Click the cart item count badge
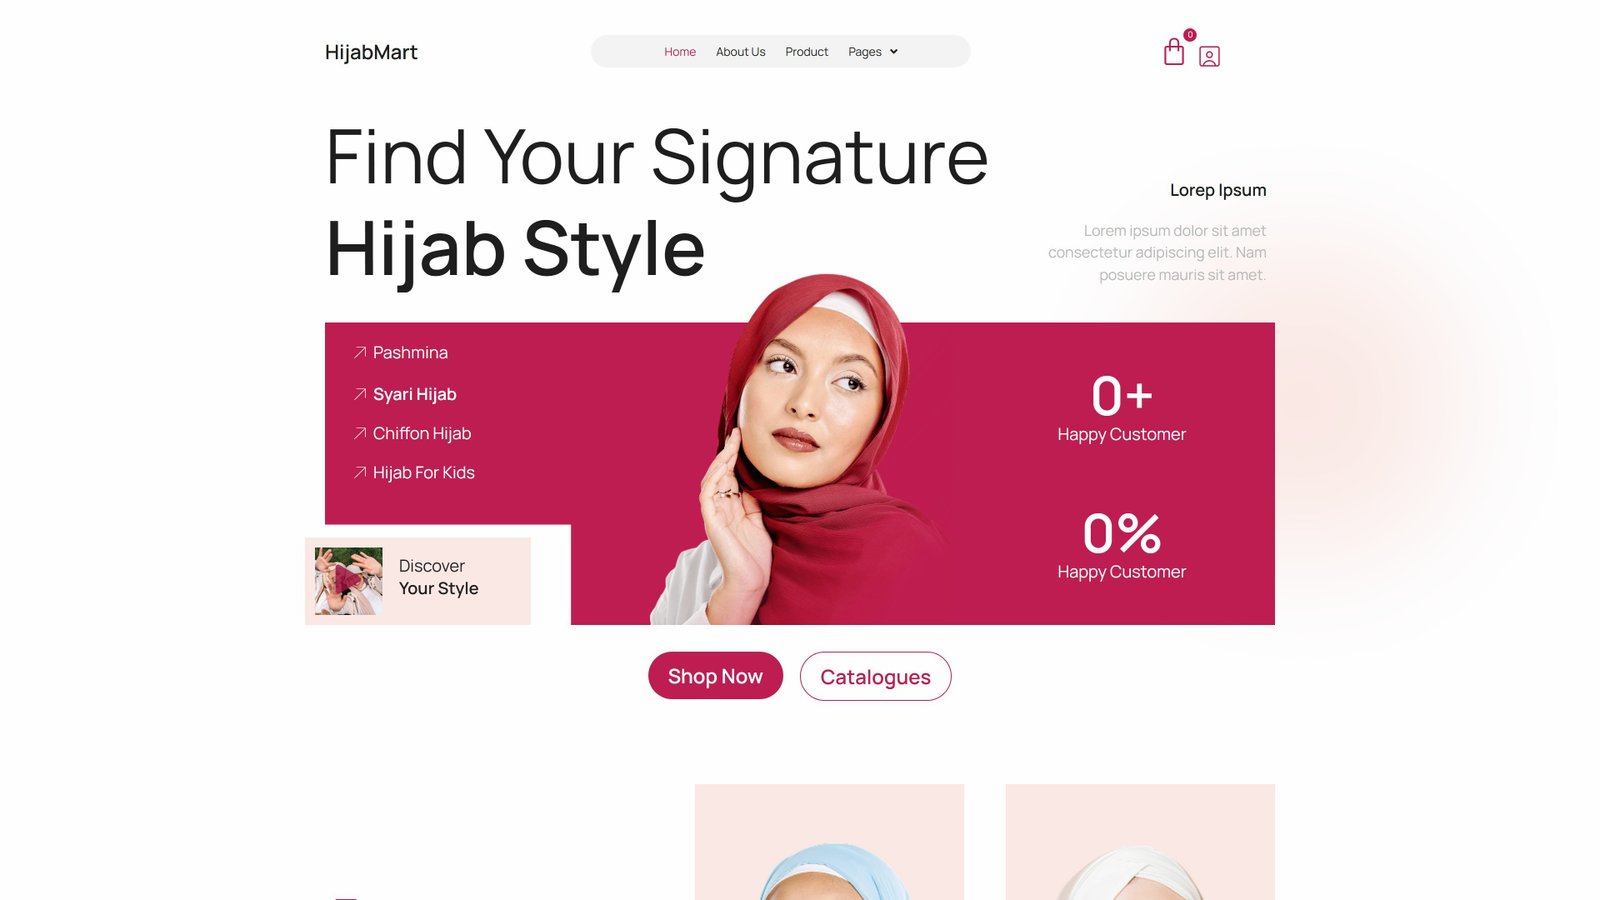Viewport: 1600px width, 900px height. tap(1190, 35)
